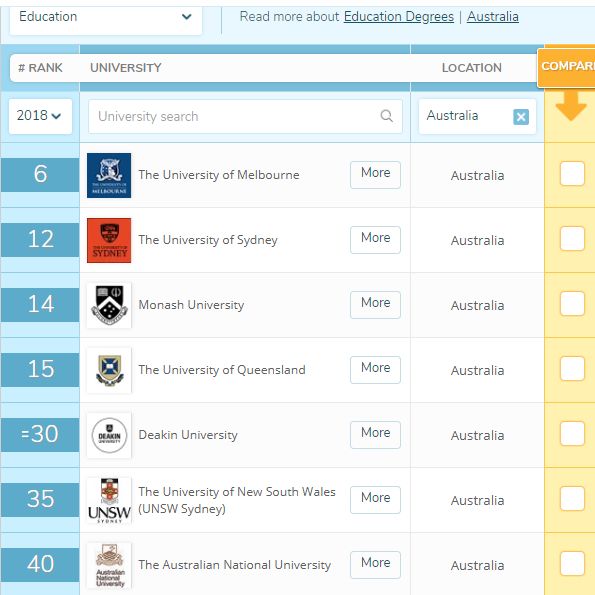Viewport: 595px width, 595px height.
Task: Click The Australian National University name
Action: tap(235, 565)
